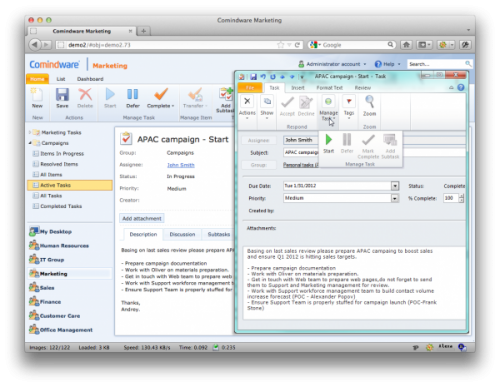Click the browser home button
Screen dimensions: 500x387
pyautogui.click(x=406, y=45)
